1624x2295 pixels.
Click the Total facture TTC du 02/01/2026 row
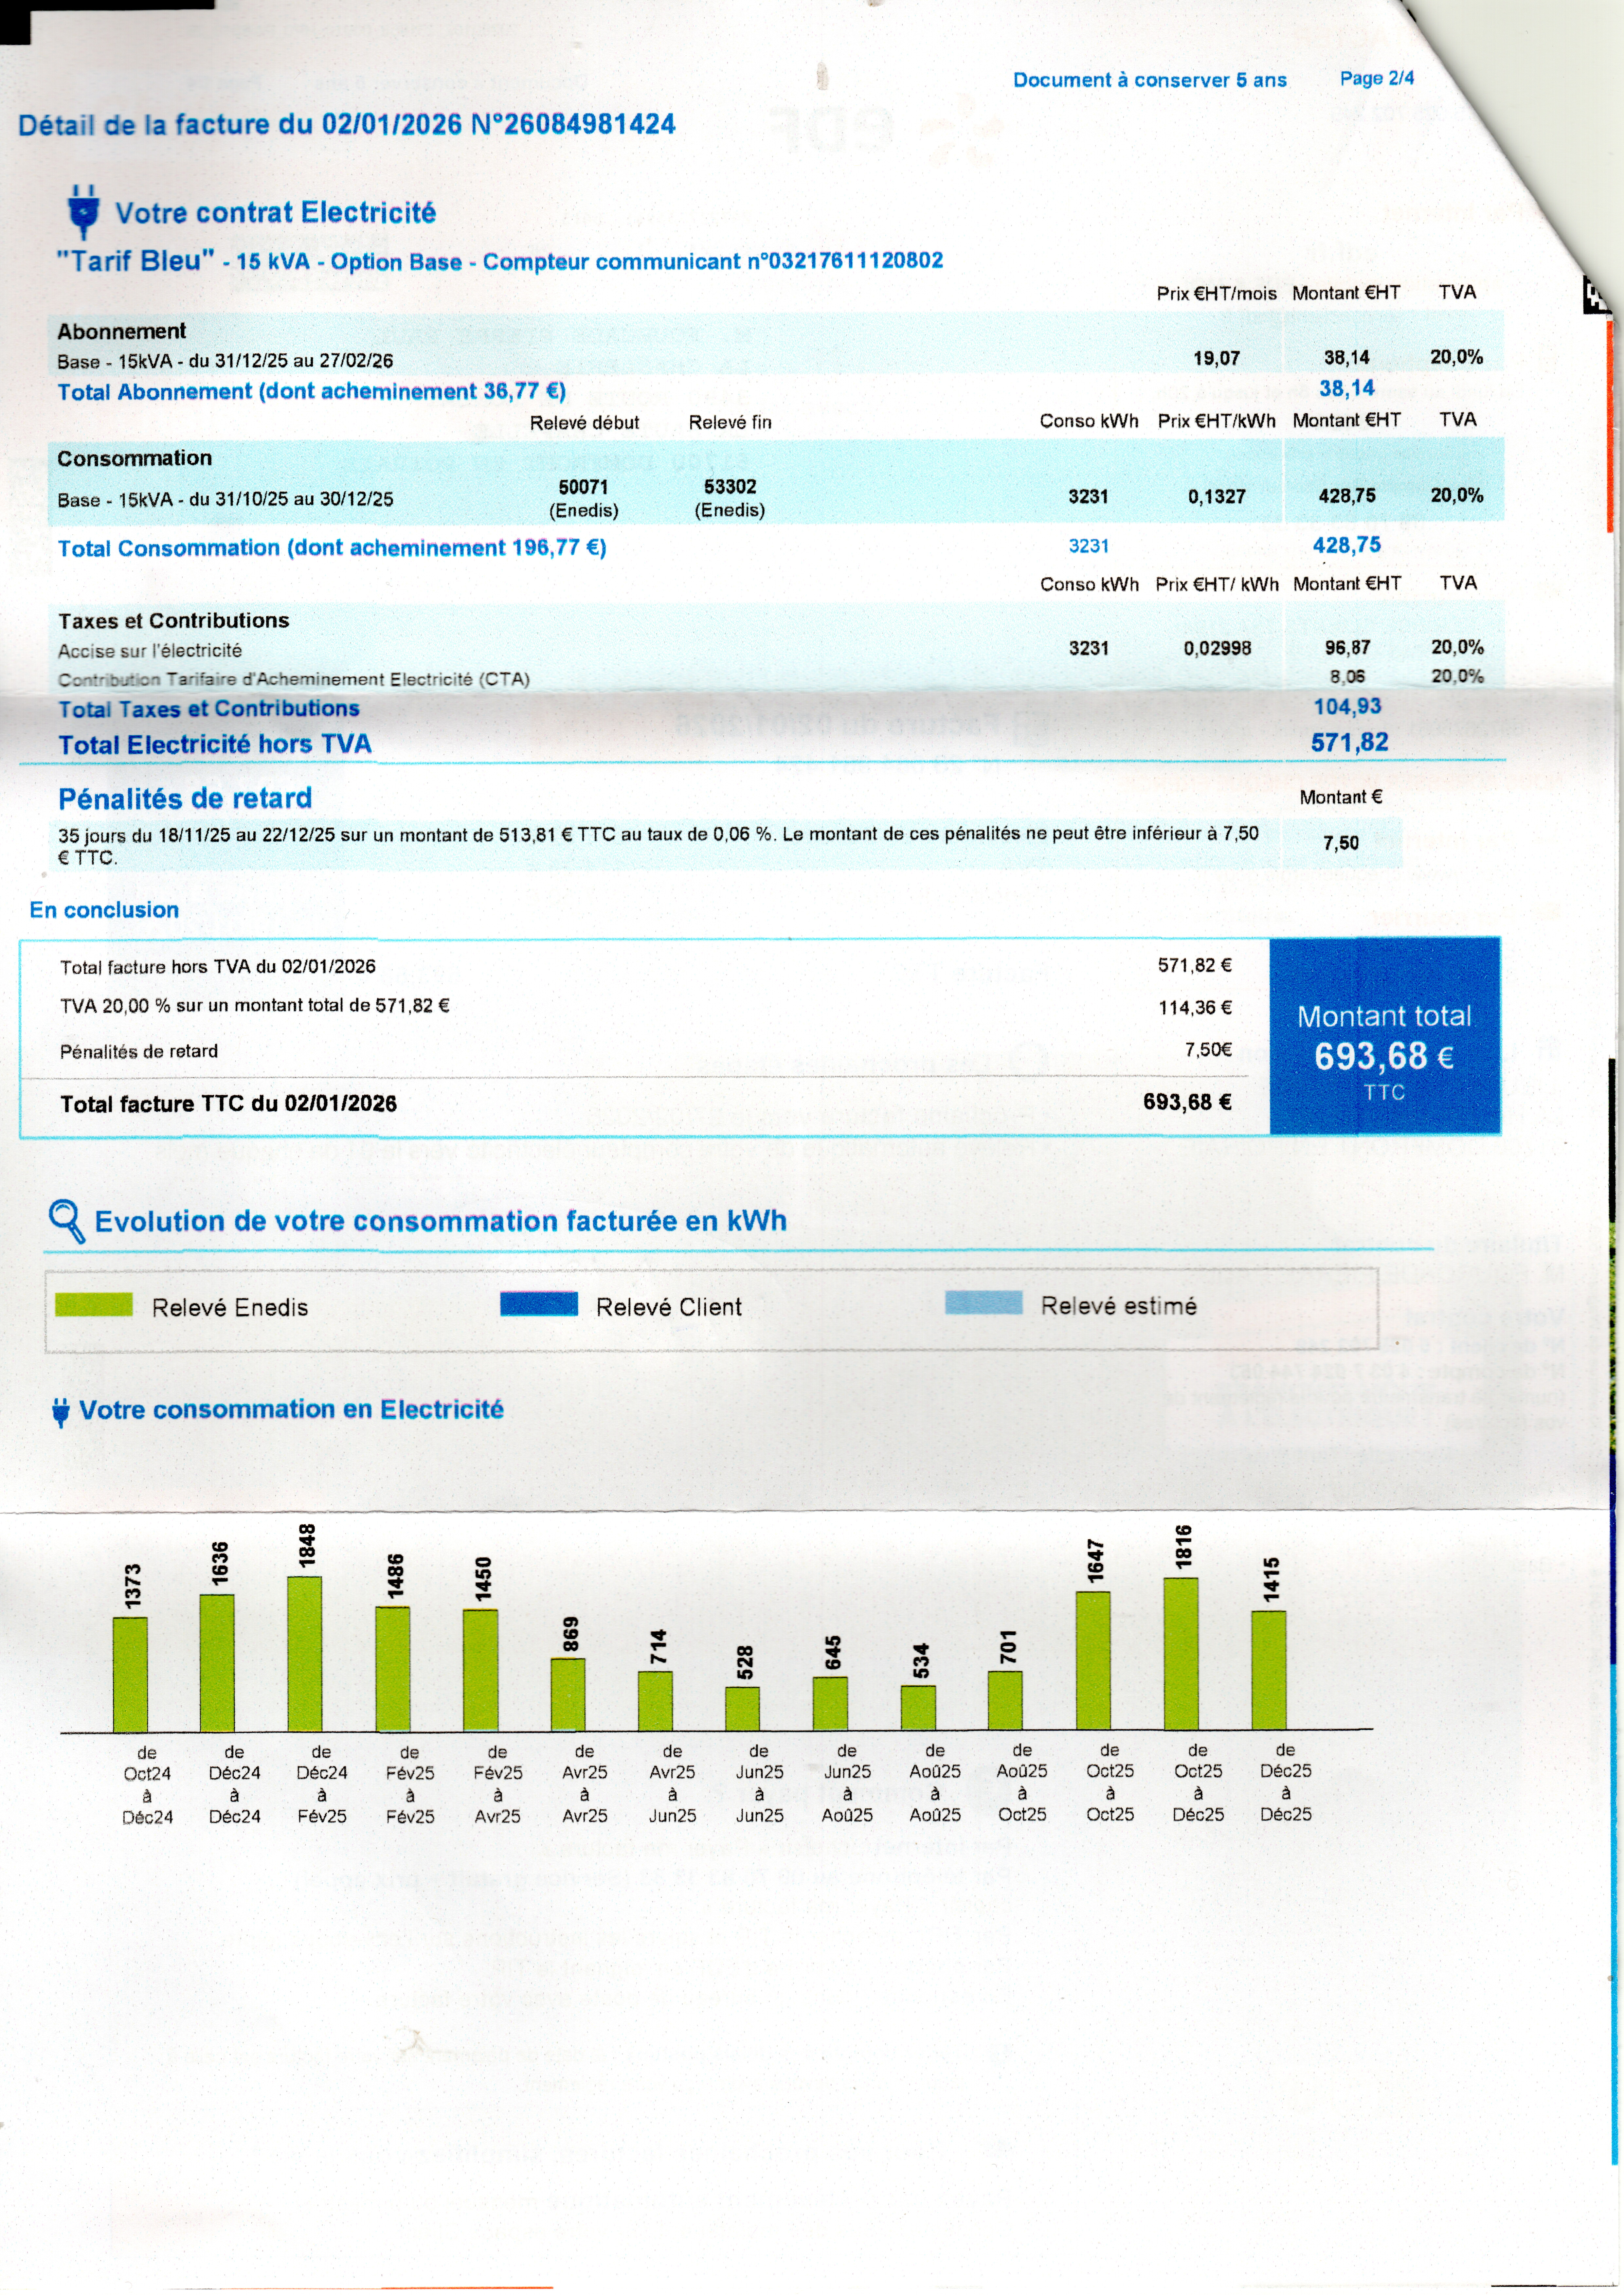click(x=228, y=1103)
